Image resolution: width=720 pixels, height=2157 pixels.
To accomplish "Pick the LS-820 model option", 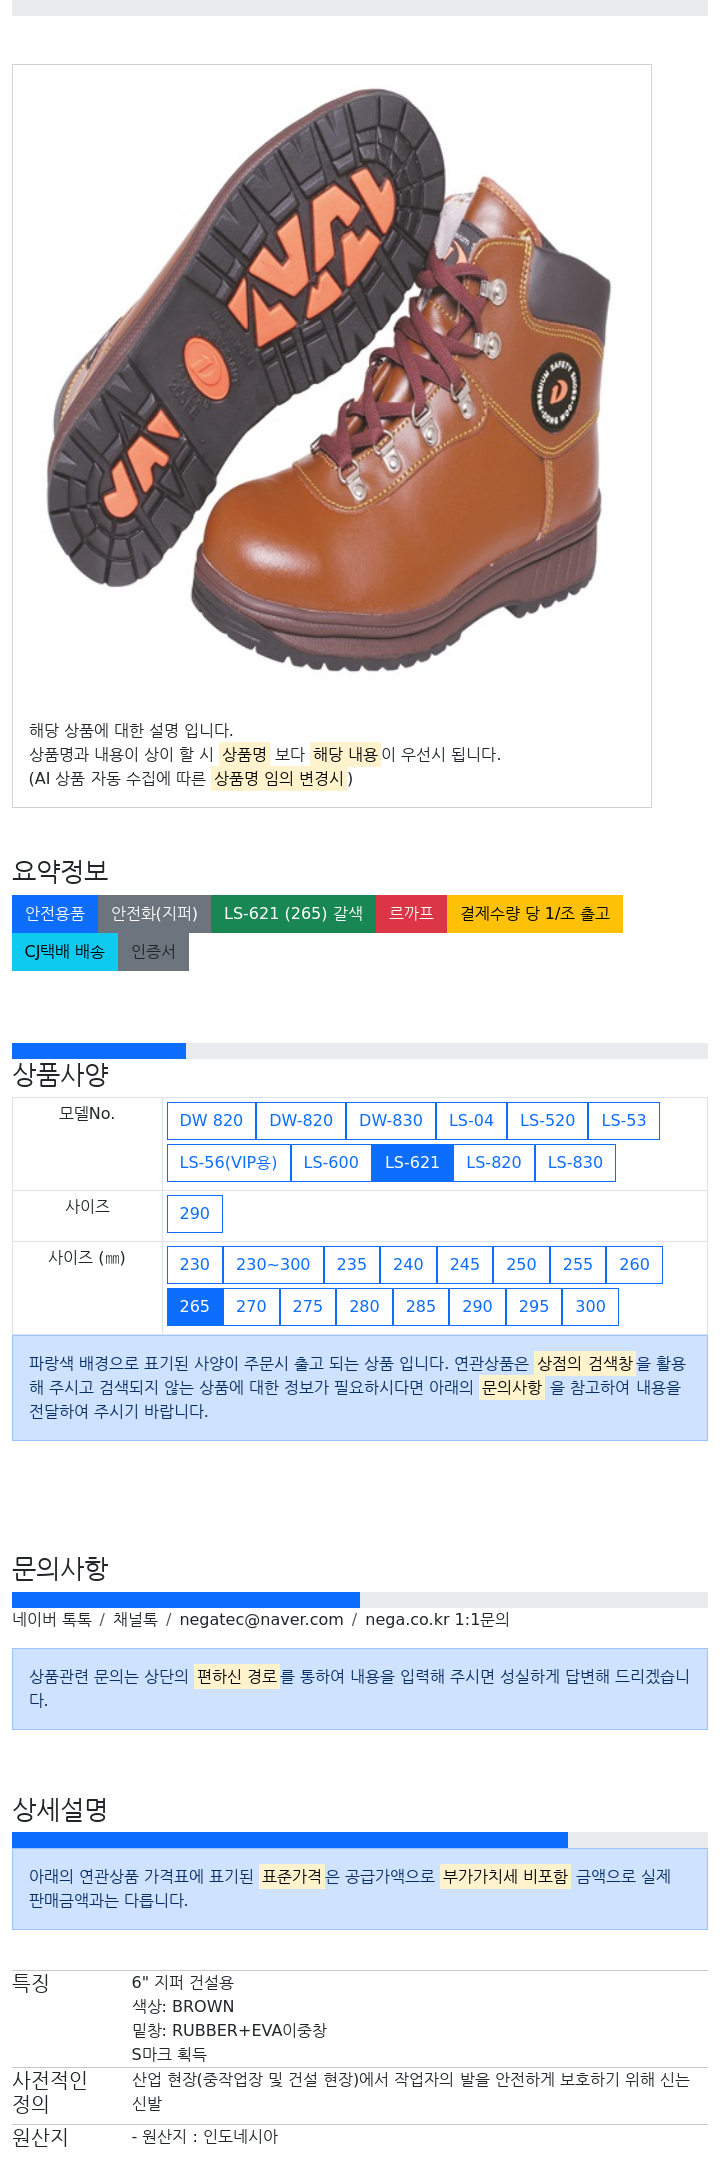I will click(494, 1162).
